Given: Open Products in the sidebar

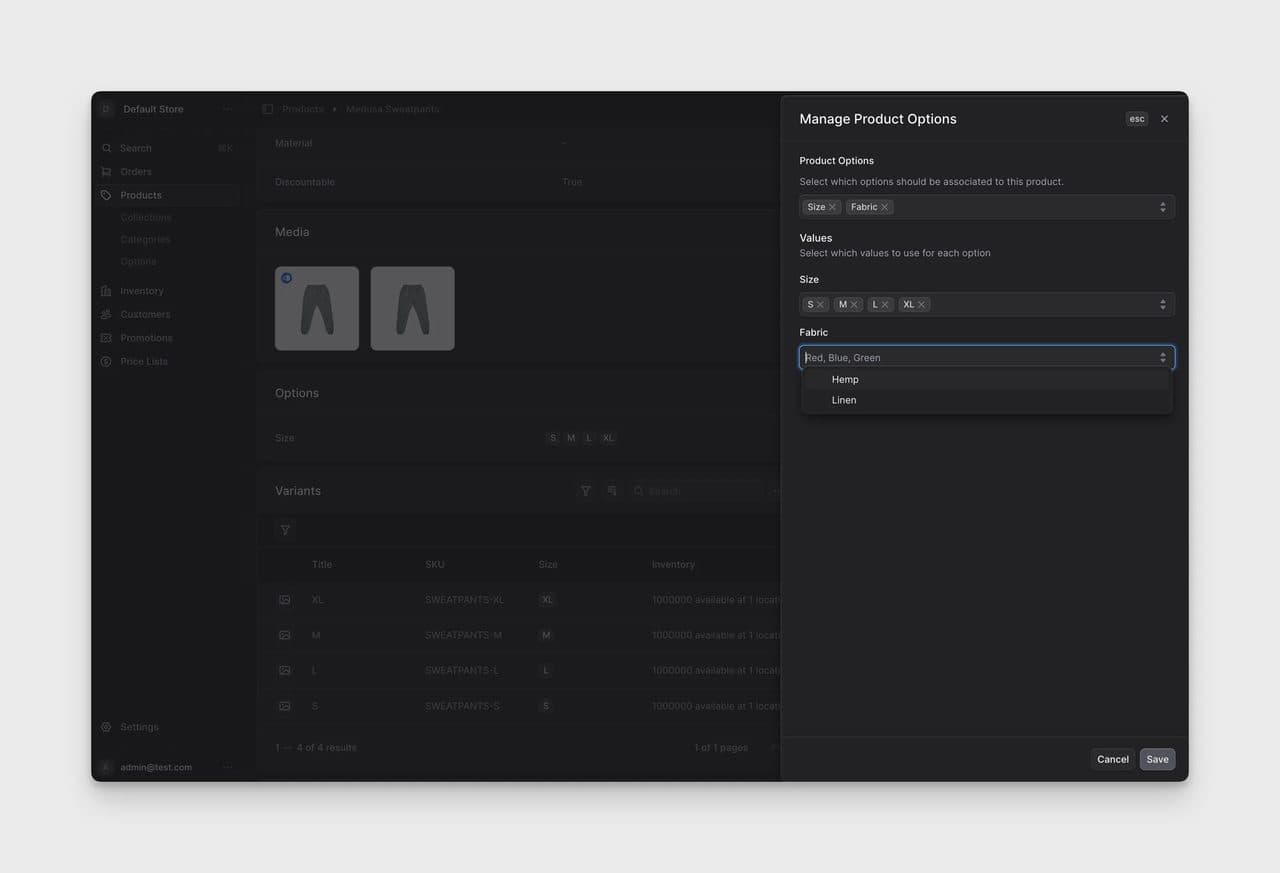Looking at the screenshot, I should click(167, 195).
